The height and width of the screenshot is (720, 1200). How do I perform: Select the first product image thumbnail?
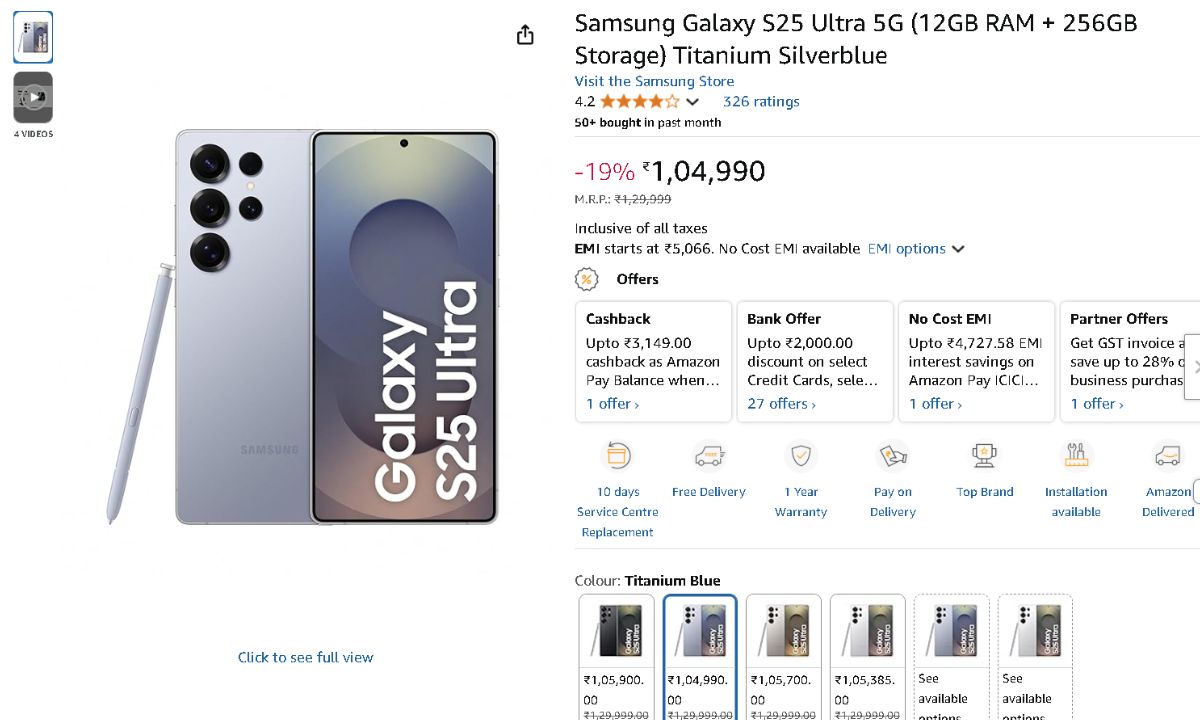click(x=33, y=38)
